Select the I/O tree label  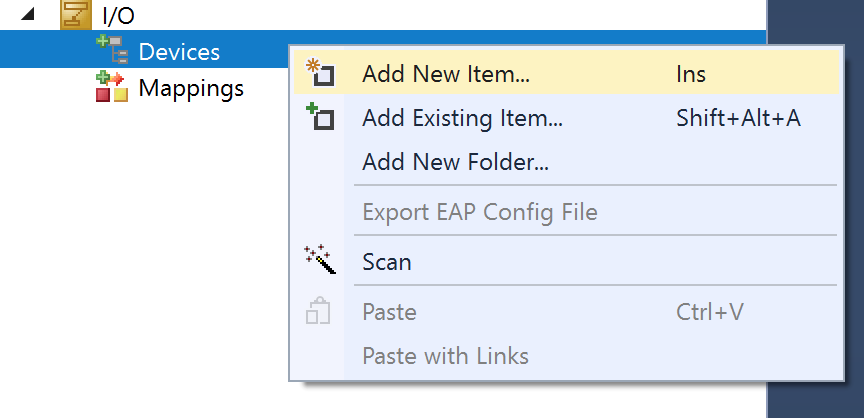click(118, 16)
